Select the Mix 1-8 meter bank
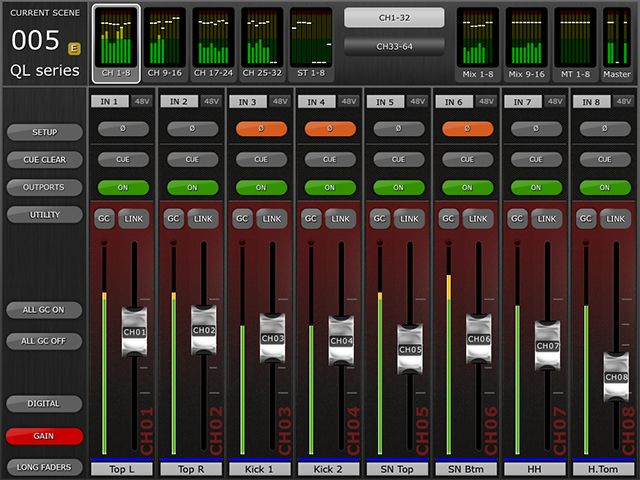This screenshot has height=480, width=640. pos(478,44)
